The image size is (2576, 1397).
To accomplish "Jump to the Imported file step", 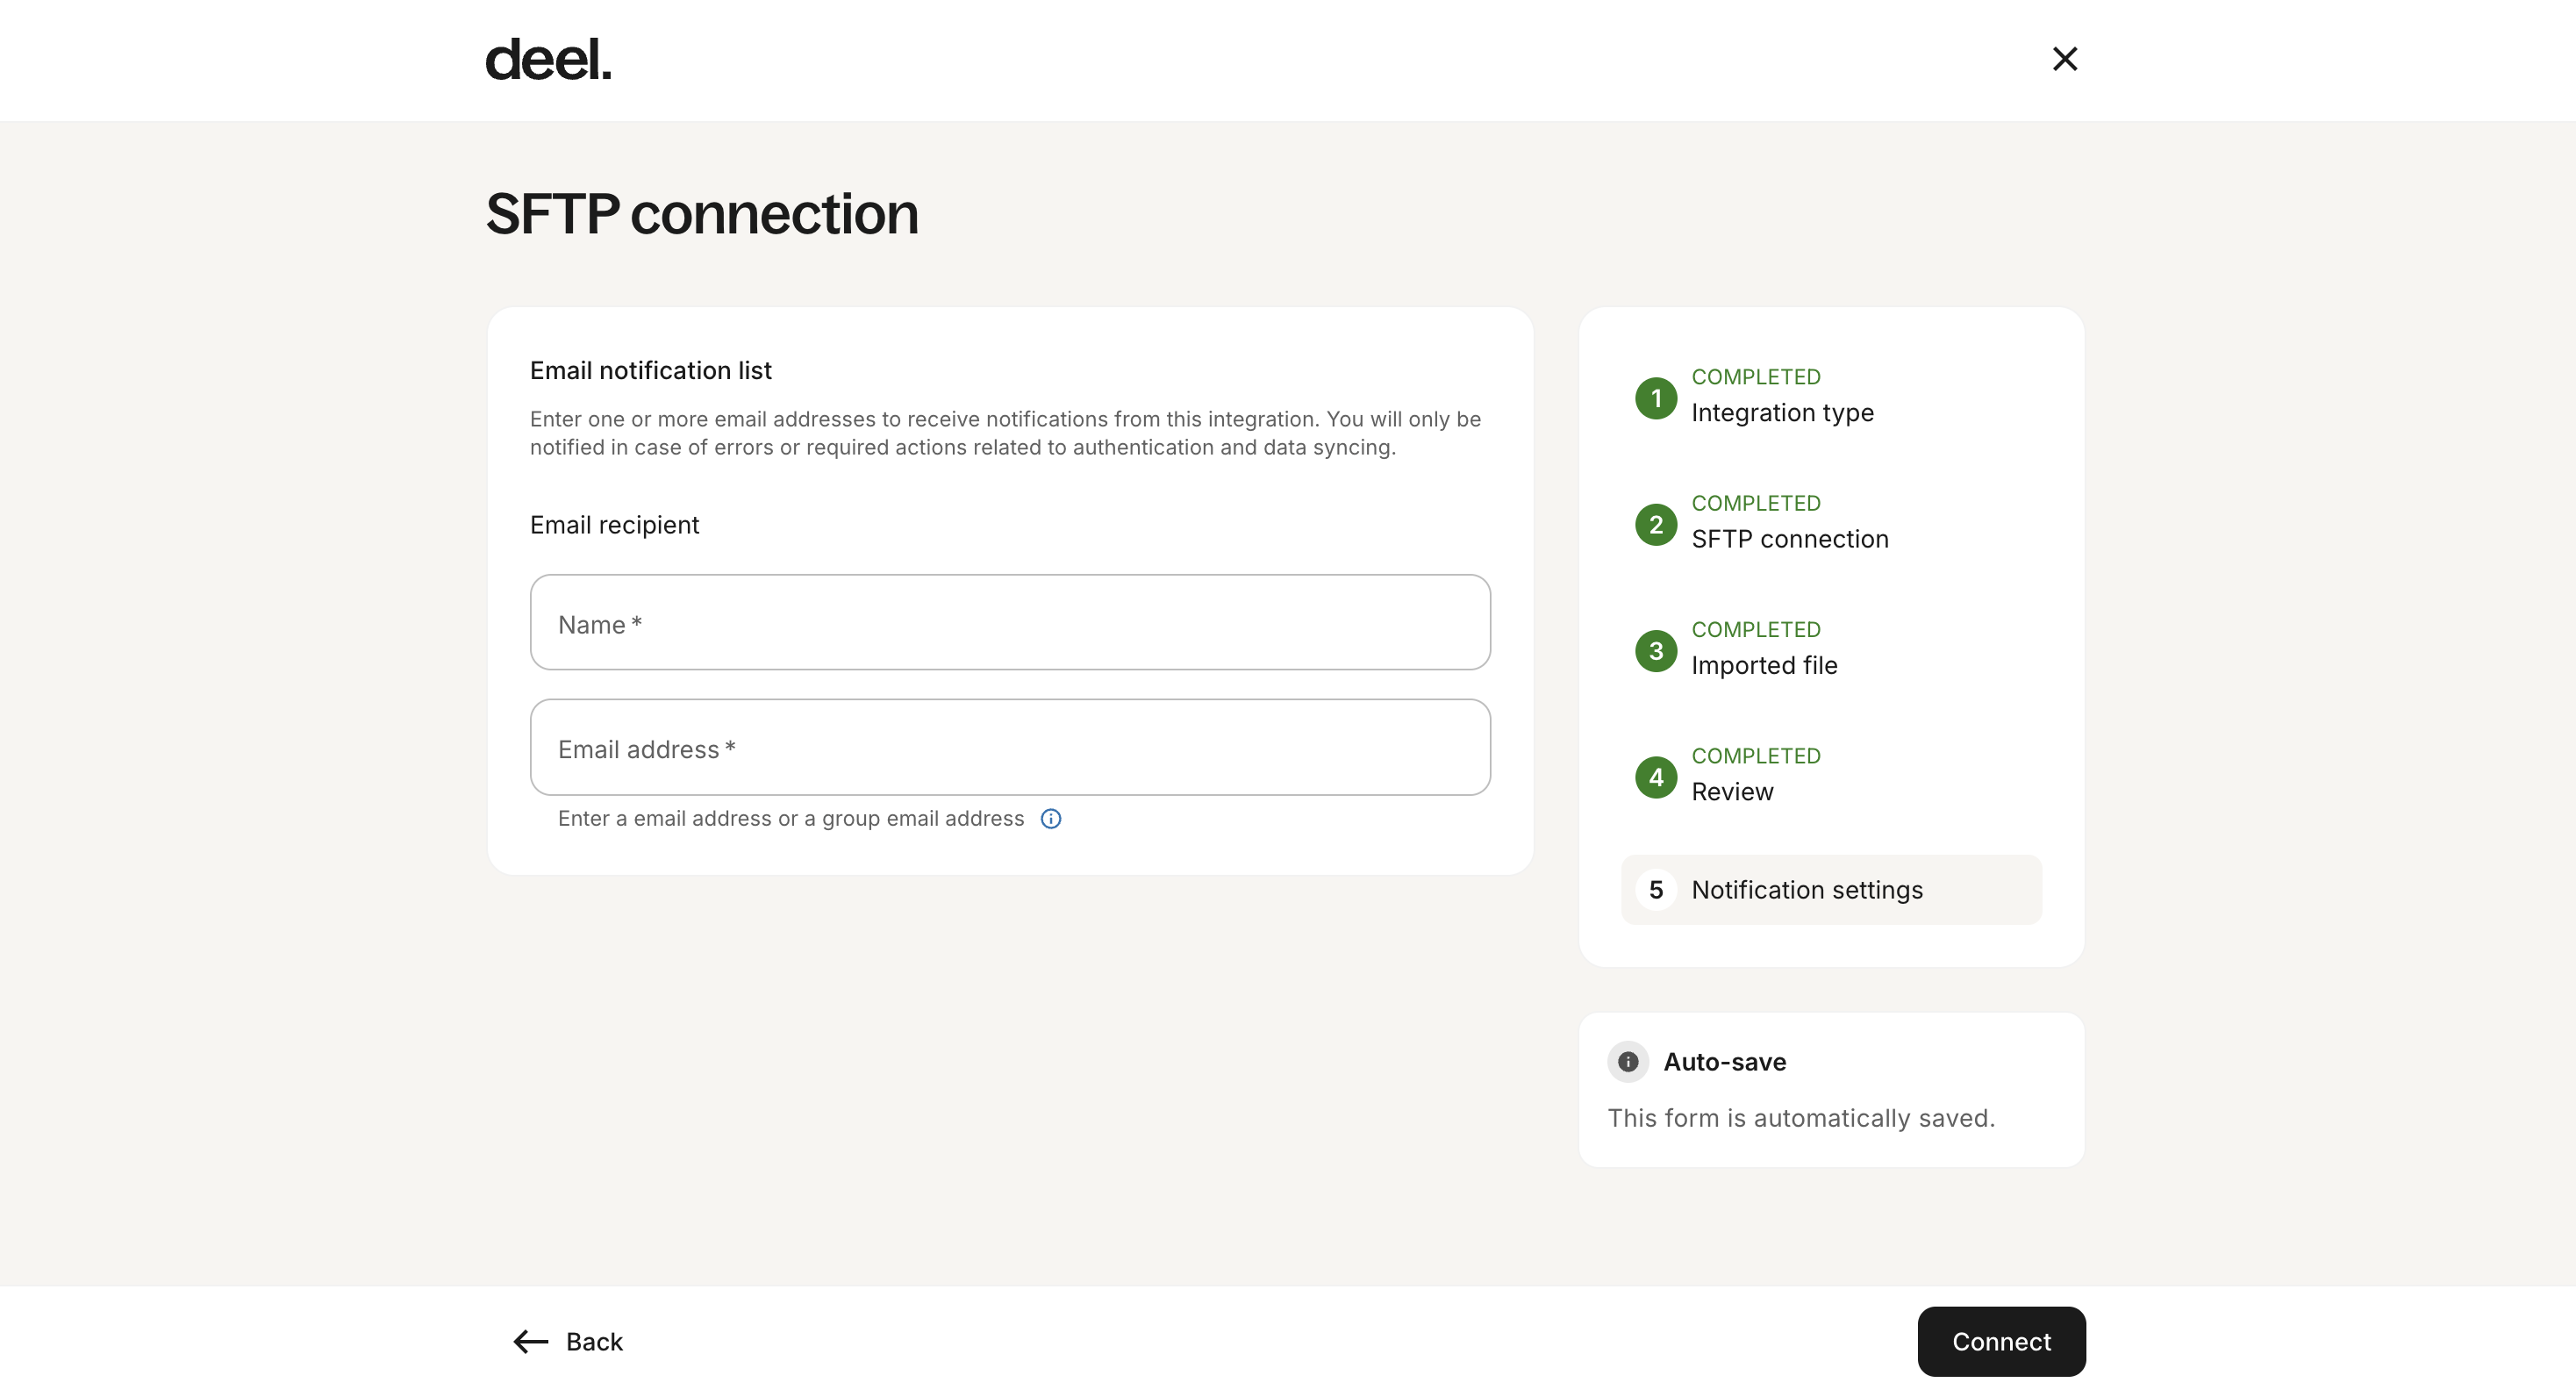I will tap(1764, 665).
